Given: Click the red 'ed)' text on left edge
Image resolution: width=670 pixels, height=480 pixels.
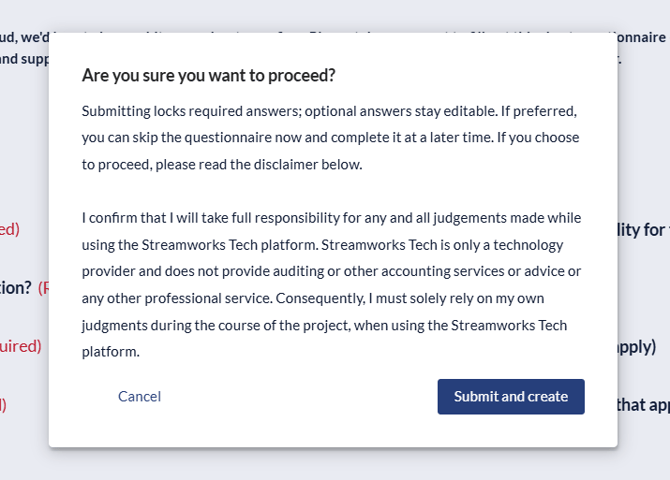Looking at the screenshot, I should point(10,229).
